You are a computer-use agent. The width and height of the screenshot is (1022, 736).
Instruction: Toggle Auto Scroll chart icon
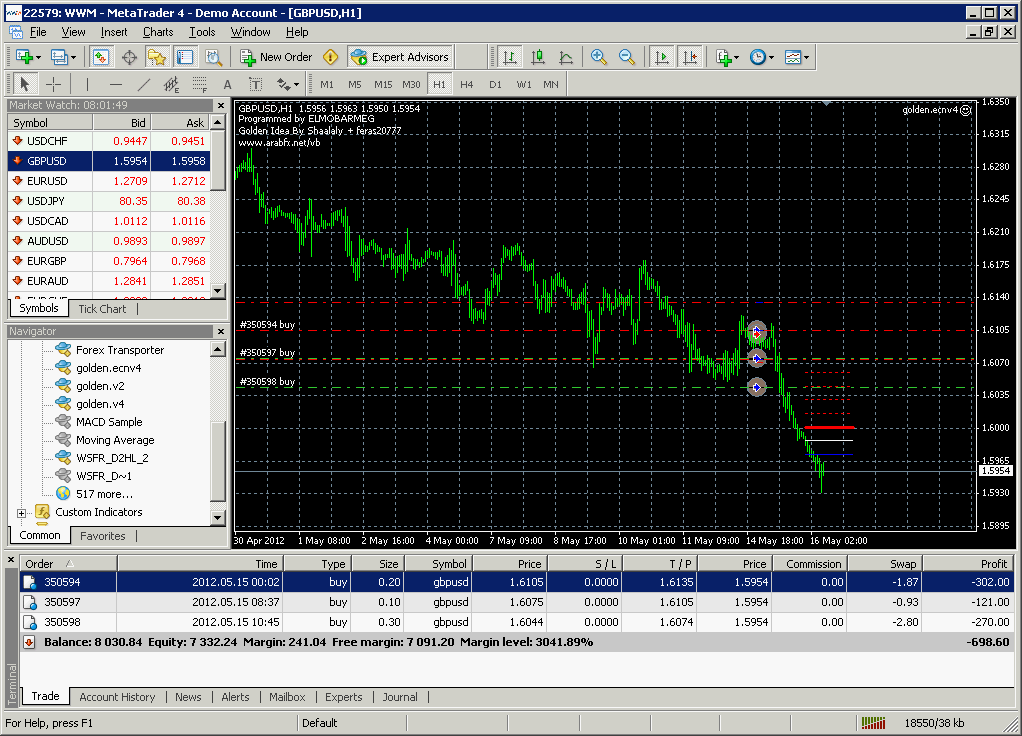(661, 57)
